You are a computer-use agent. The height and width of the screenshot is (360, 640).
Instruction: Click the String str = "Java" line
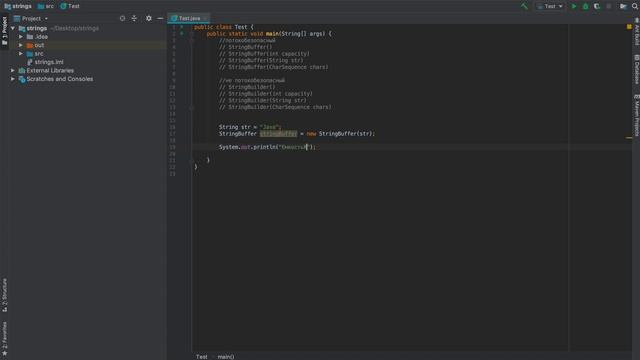point(250,127)
